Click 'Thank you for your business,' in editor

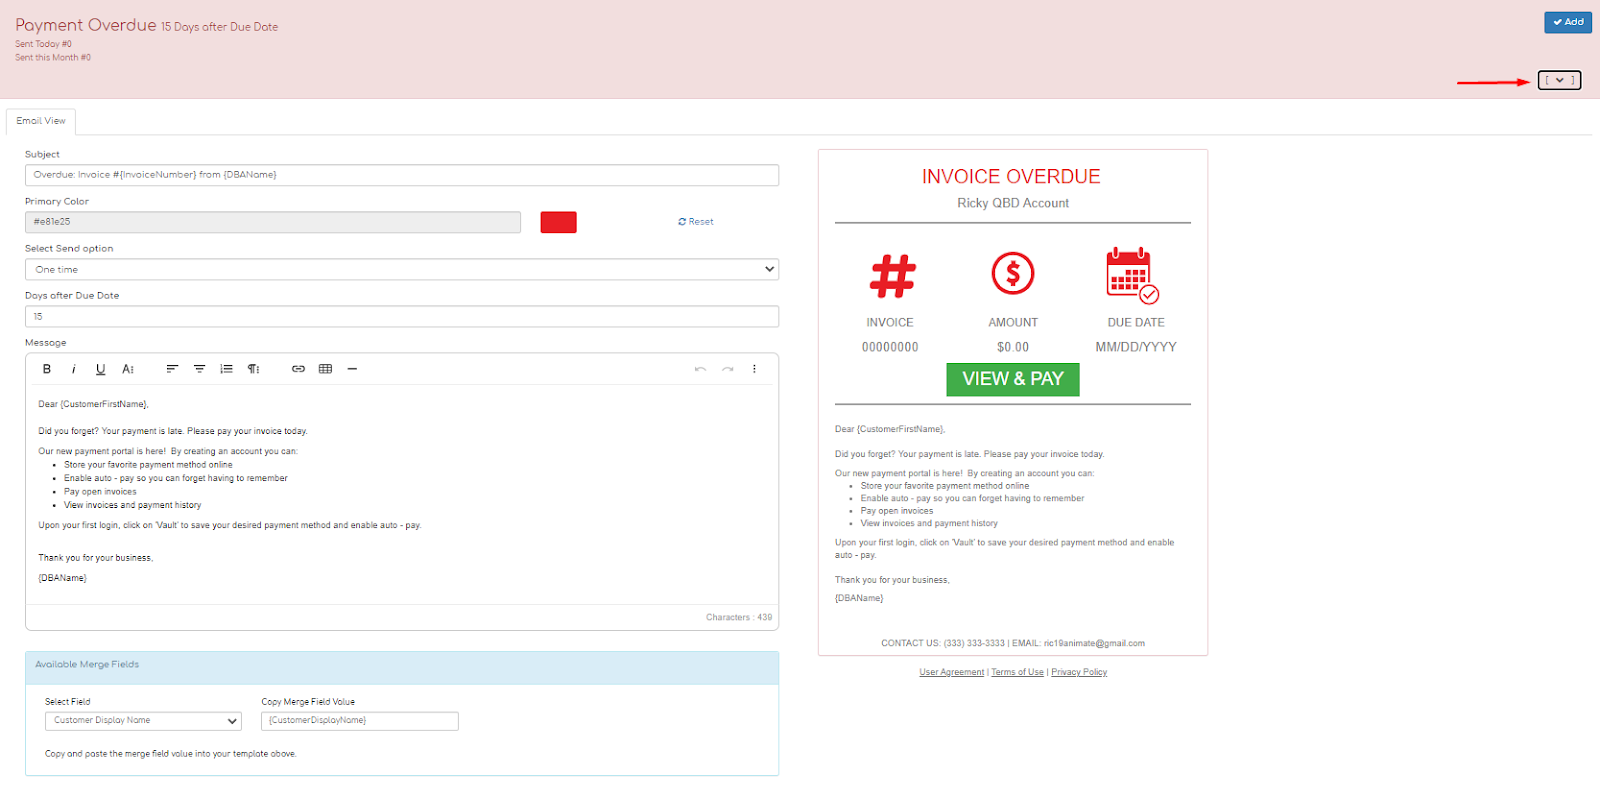tap(96, 558)
